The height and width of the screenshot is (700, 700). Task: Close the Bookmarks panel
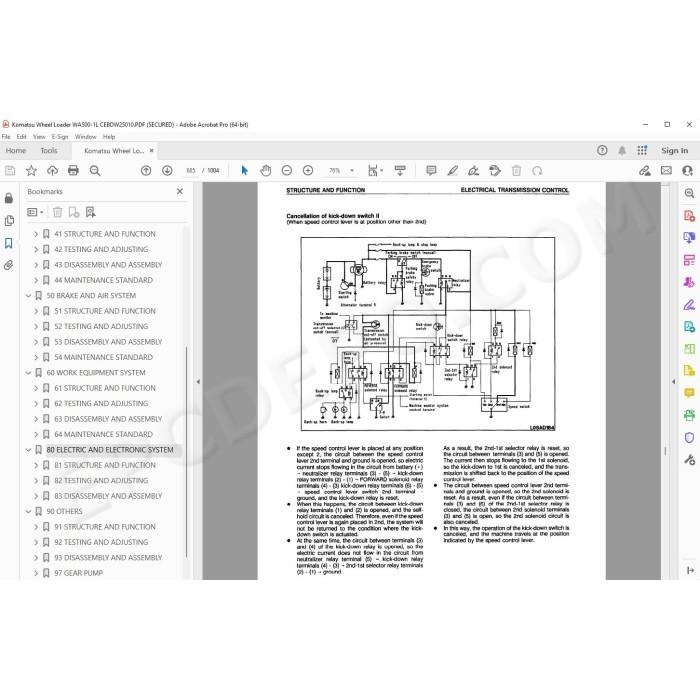[x=180, y=192]
